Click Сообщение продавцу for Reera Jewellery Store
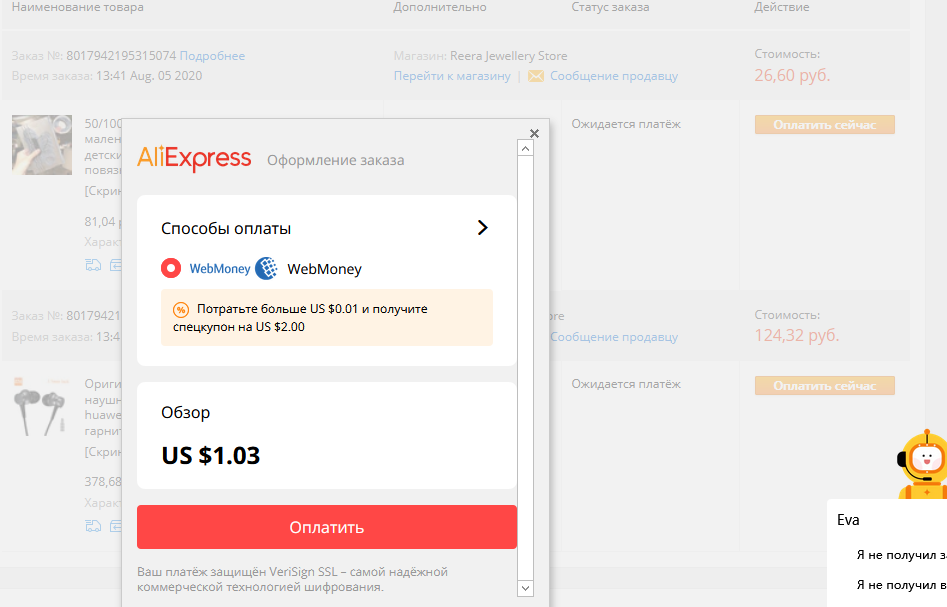The width and height of the screenshot is (947, 607). point(614,76)
